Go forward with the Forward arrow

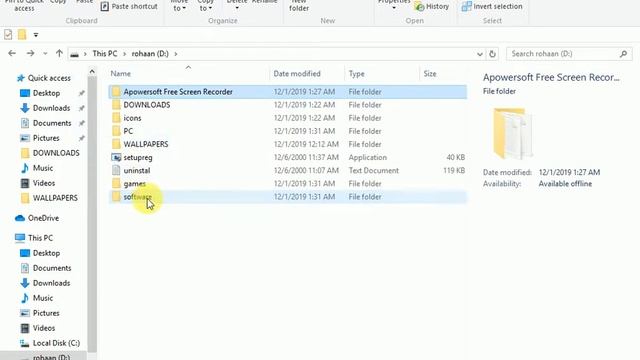pyautogui.click(x=30, y=53)
